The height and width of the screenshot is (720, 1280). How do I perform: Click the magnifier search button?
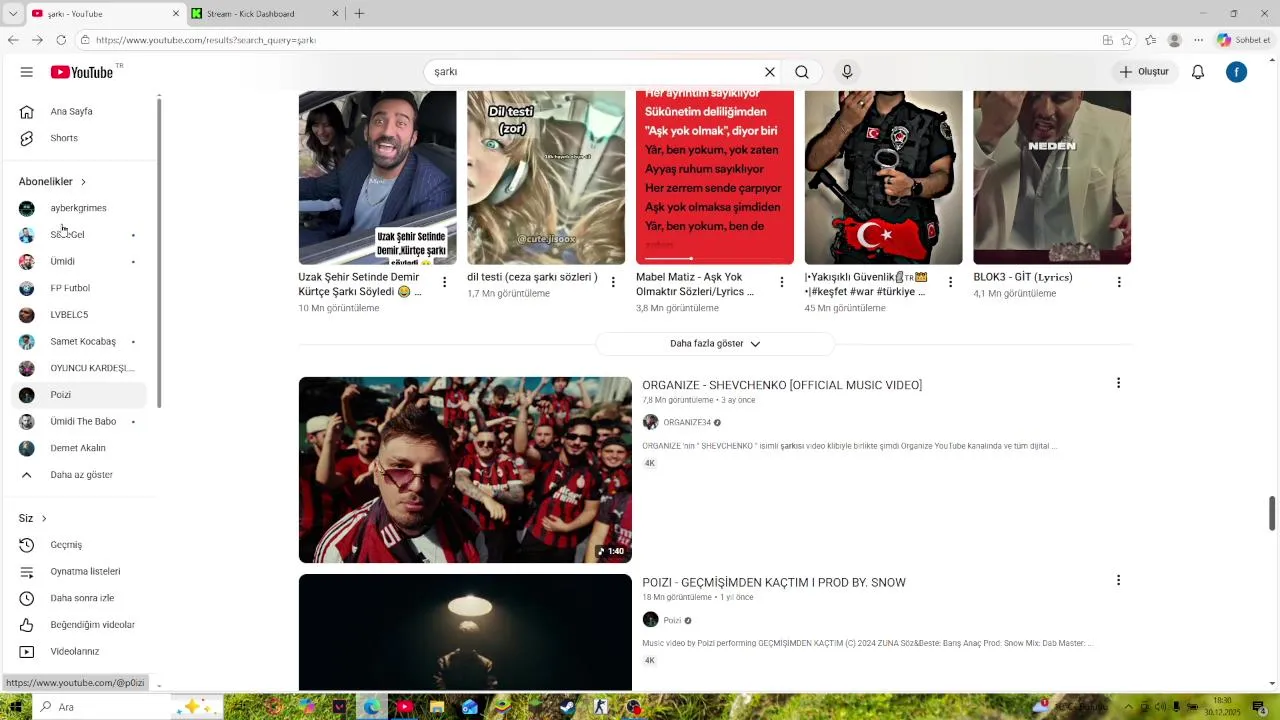coord(802,72)
